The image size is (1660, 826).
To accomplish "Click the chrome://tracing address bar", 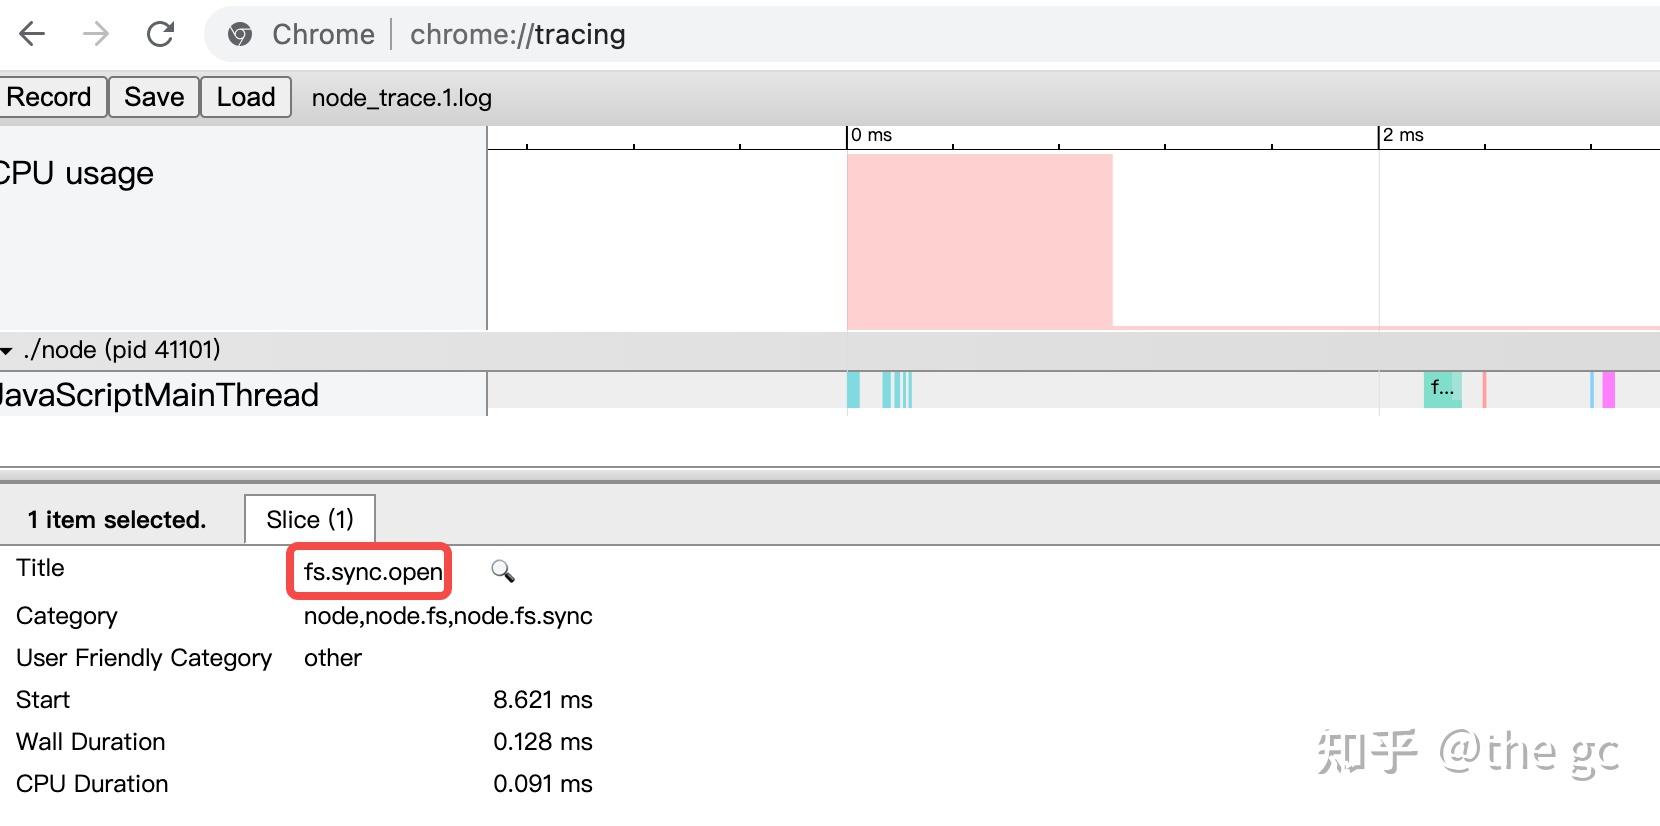I will 518,35.
